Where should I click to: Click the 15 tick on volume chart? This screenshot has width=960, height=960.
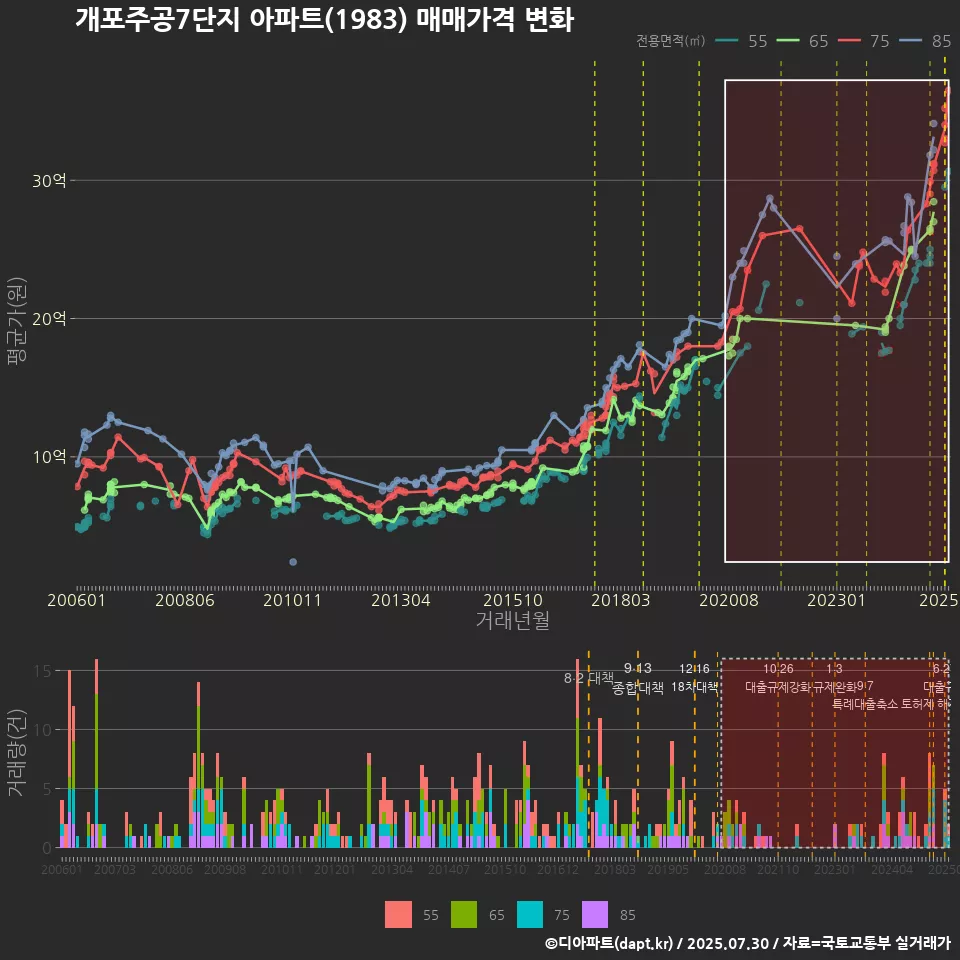tap(43, 671)
